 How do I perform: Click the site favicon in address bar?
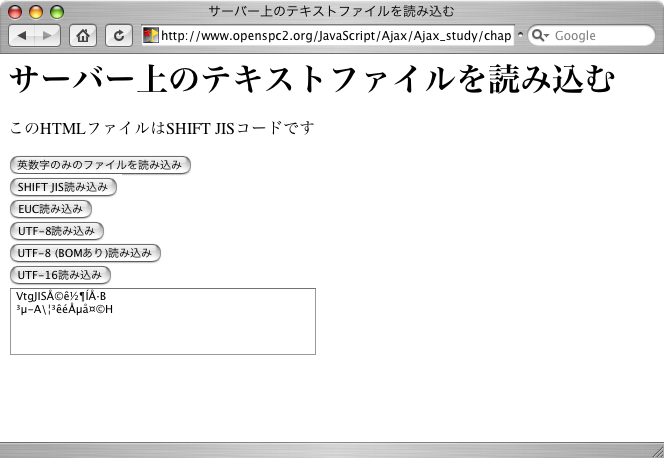151,36
